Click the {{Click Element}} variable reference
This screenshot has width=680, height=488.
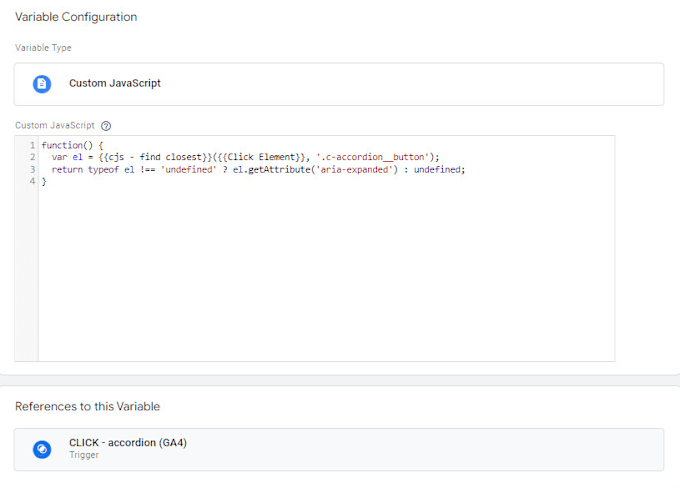click(262, 157)
